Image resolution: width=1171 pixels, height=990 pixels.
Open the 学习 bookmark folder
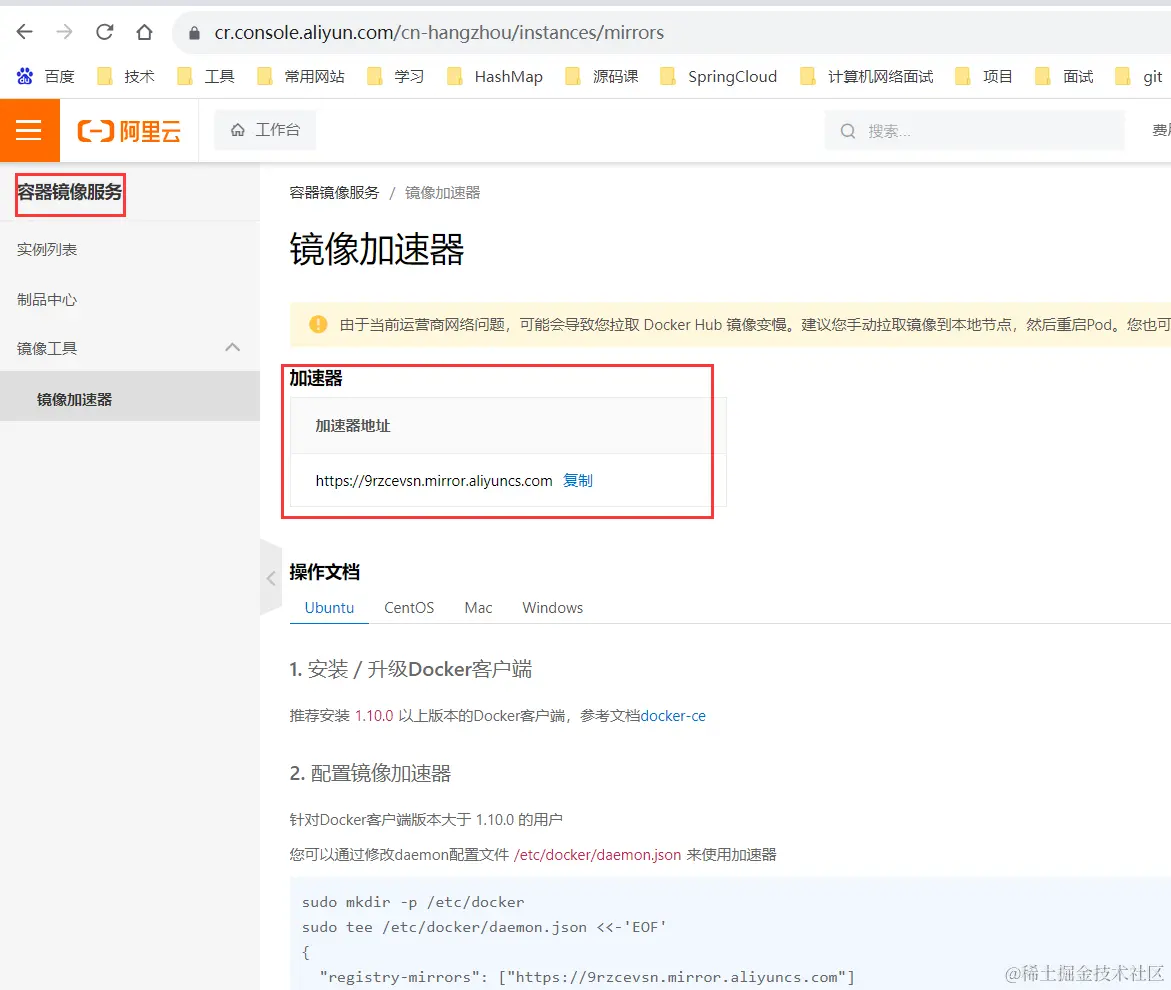(x=396, y=76)
